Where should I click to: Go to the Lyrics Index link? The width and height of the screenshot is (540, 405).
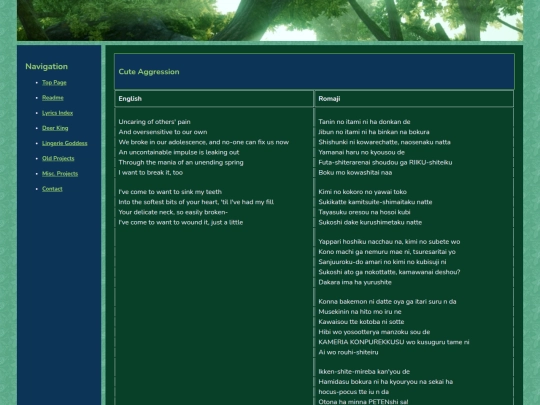58,113
